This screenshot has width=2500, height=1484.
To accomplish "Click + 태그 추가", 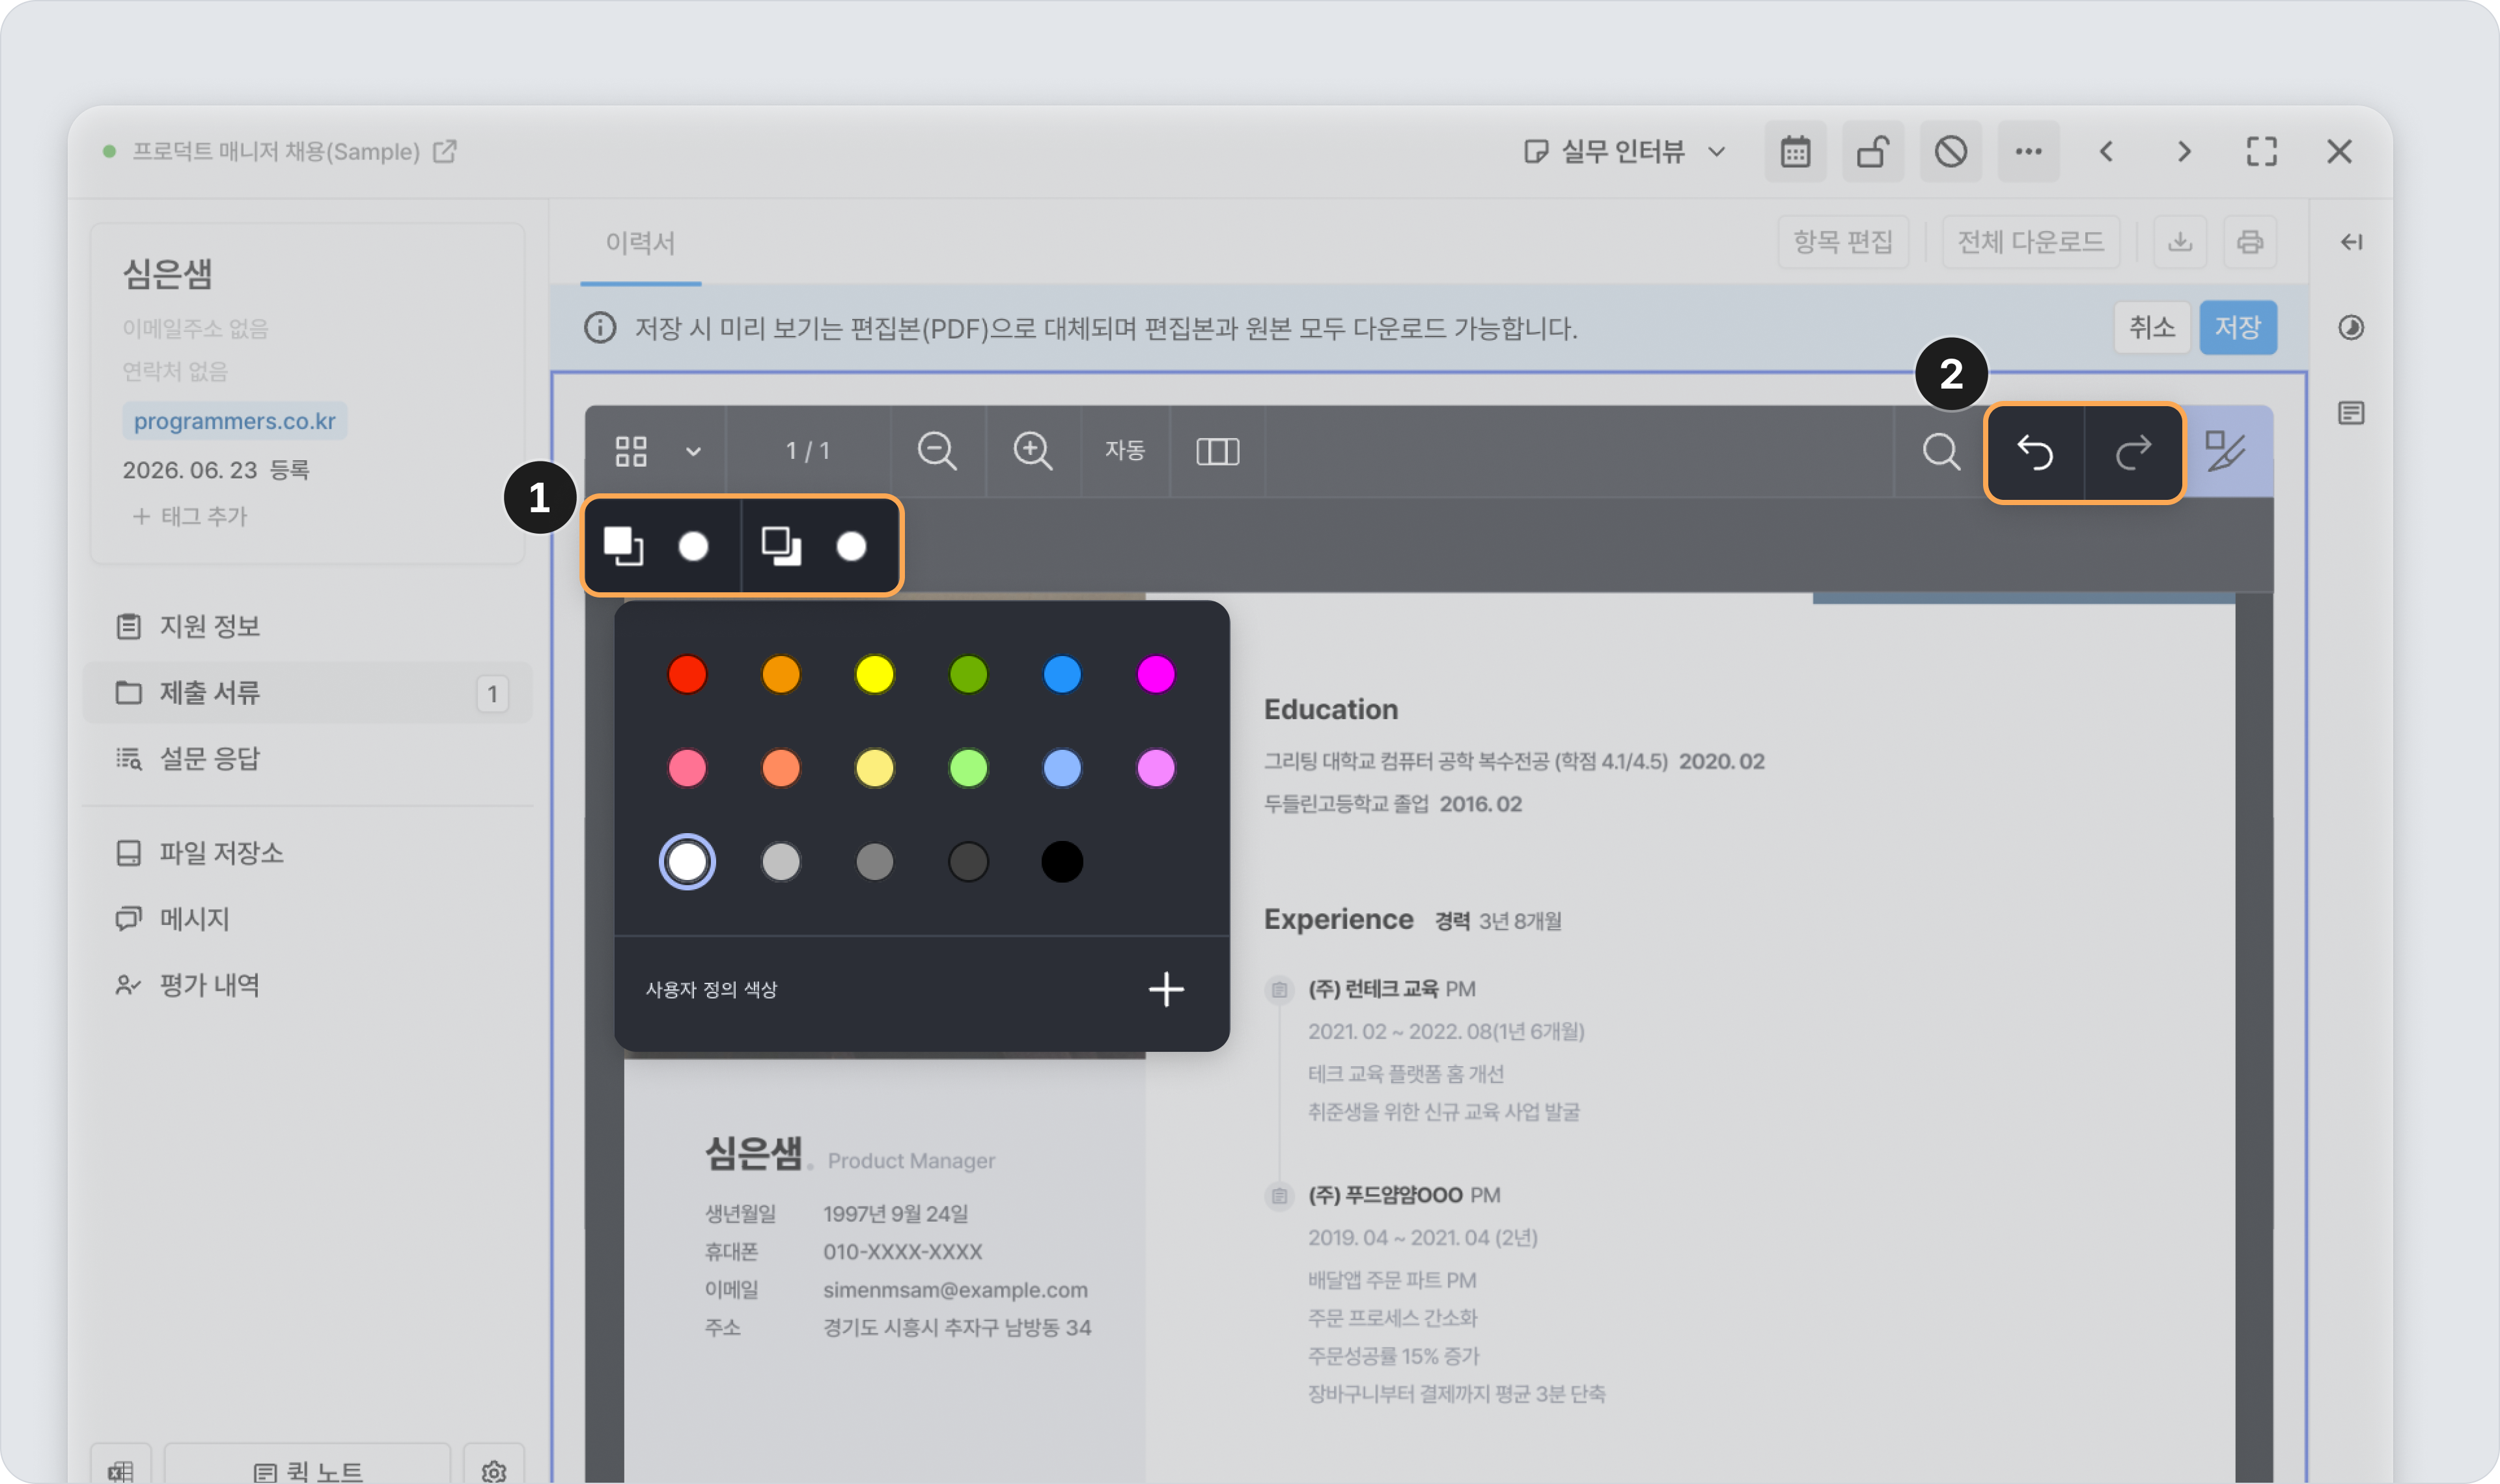I will 190,516.
